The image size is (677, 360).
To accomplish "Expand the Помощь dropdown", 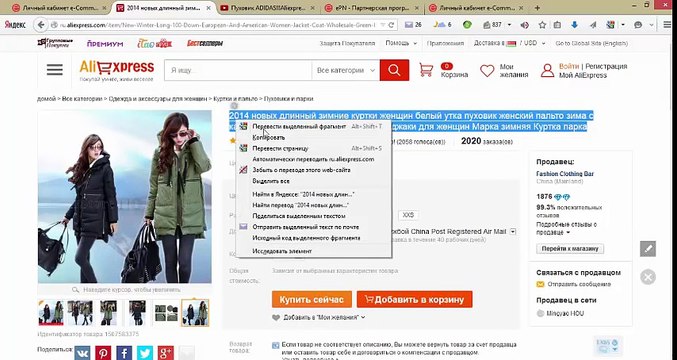I will tap(401, 43).
